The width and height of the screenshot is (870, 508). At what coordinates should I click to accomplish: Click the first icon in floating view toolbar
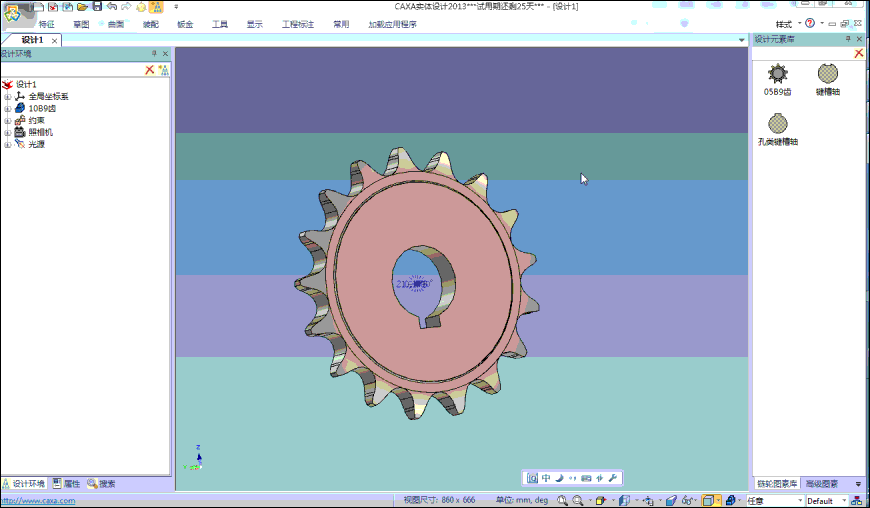pos(532,478)
